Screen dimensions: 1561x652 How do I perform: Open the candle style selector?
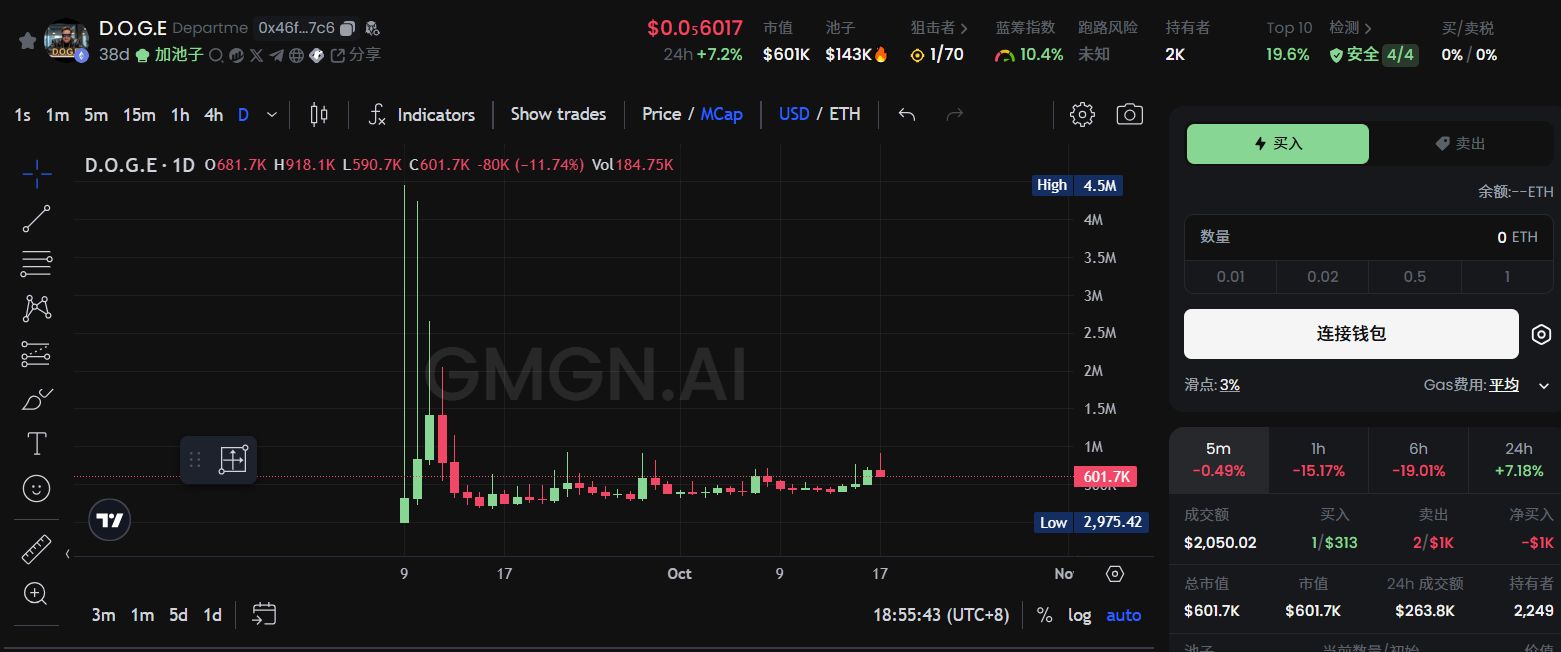pos(319,114)
